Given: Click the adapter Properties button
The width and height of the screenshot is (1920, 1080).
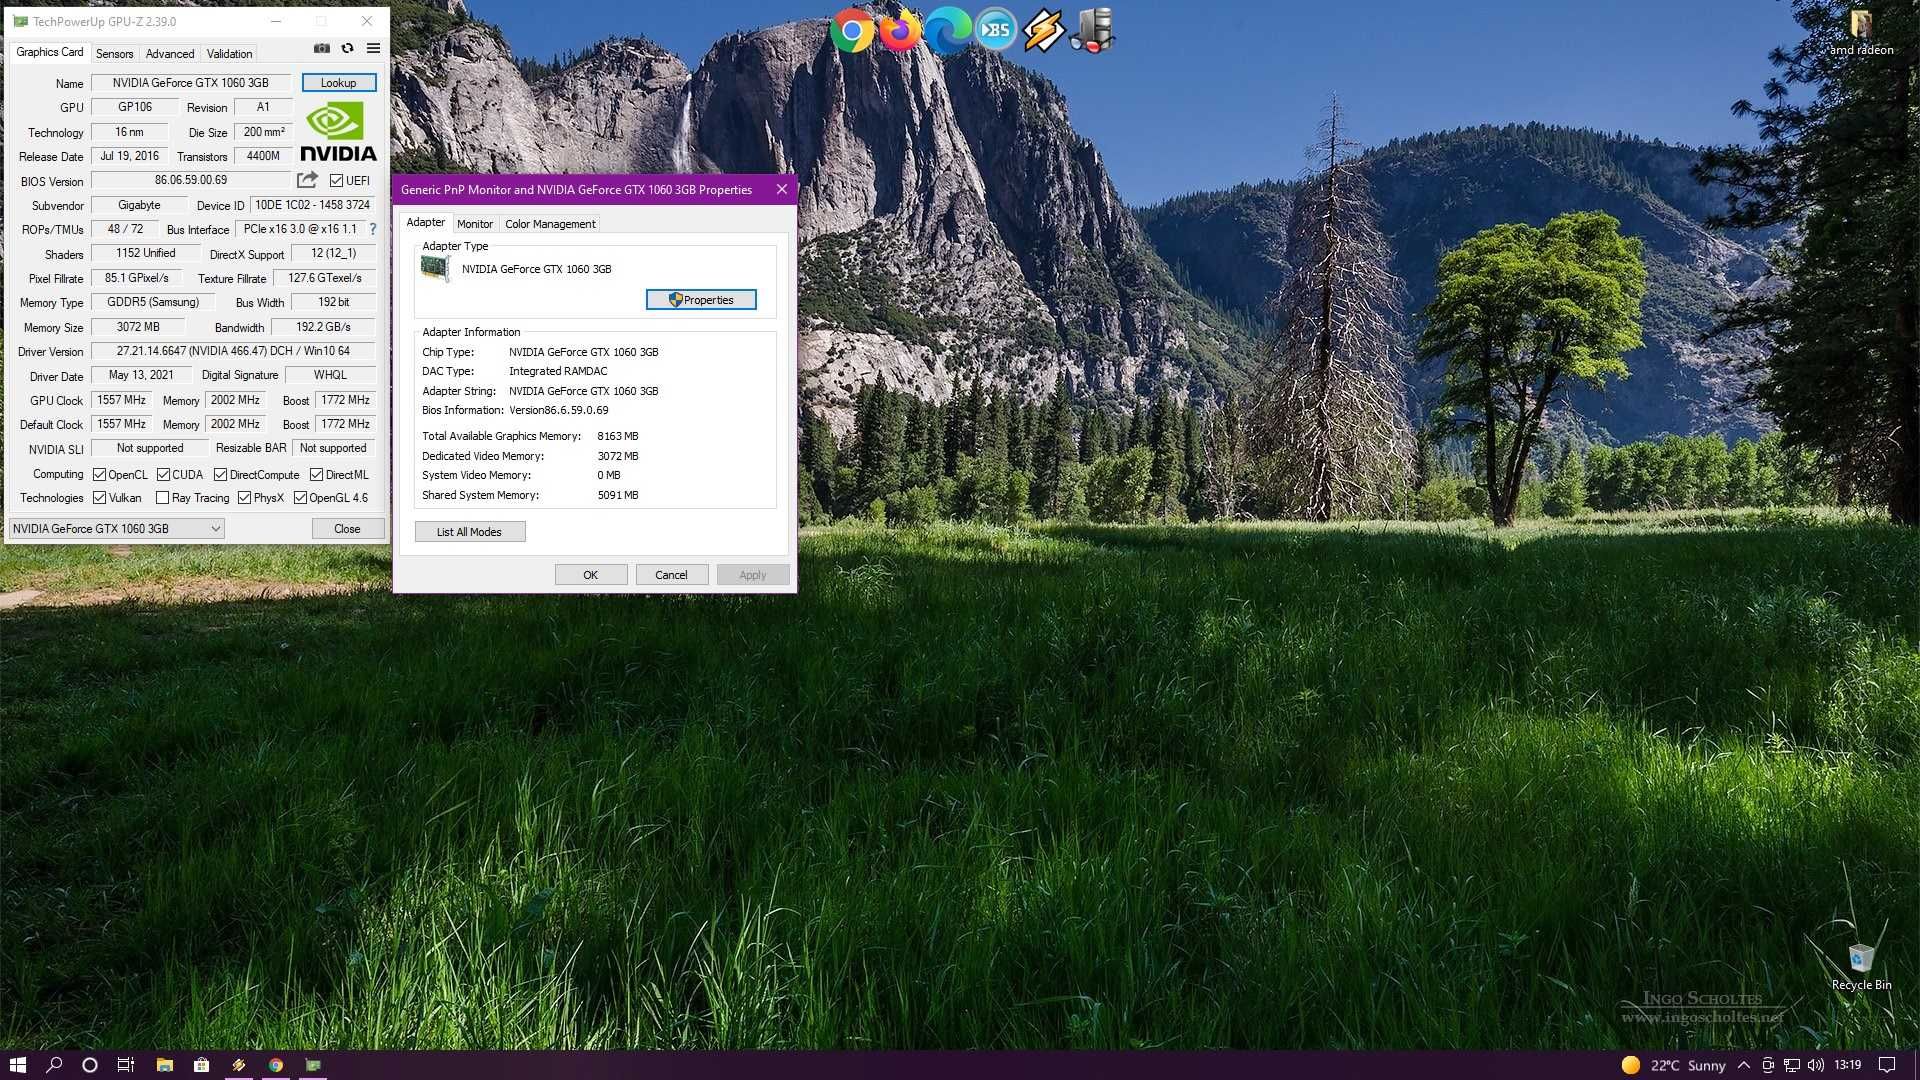Looking at the screenshot, I should 701,300.
